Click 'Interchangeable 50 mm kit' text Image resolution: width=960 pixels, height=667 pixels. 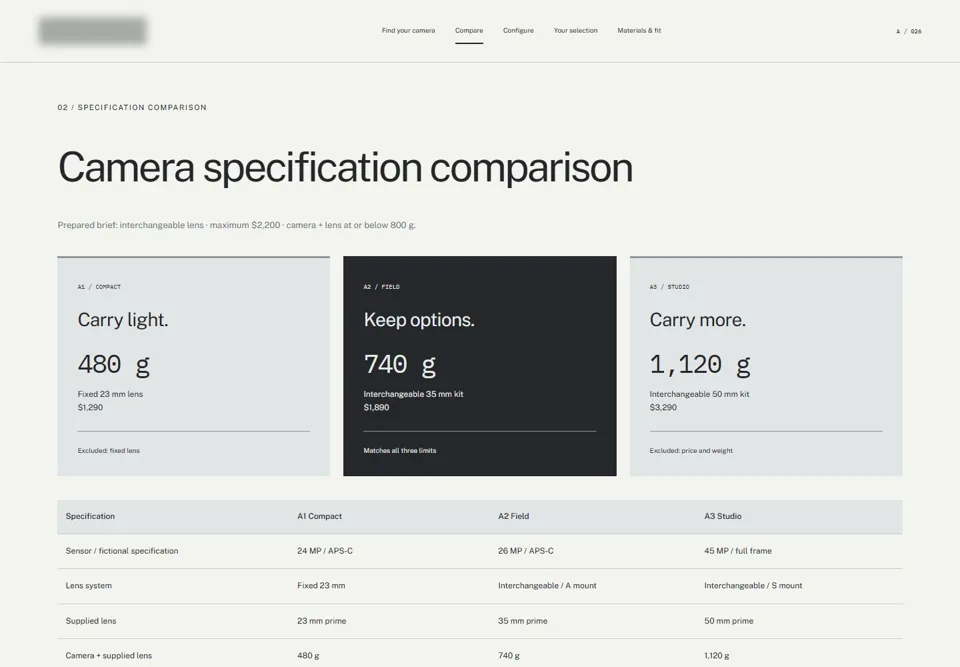tap(699, 394)
